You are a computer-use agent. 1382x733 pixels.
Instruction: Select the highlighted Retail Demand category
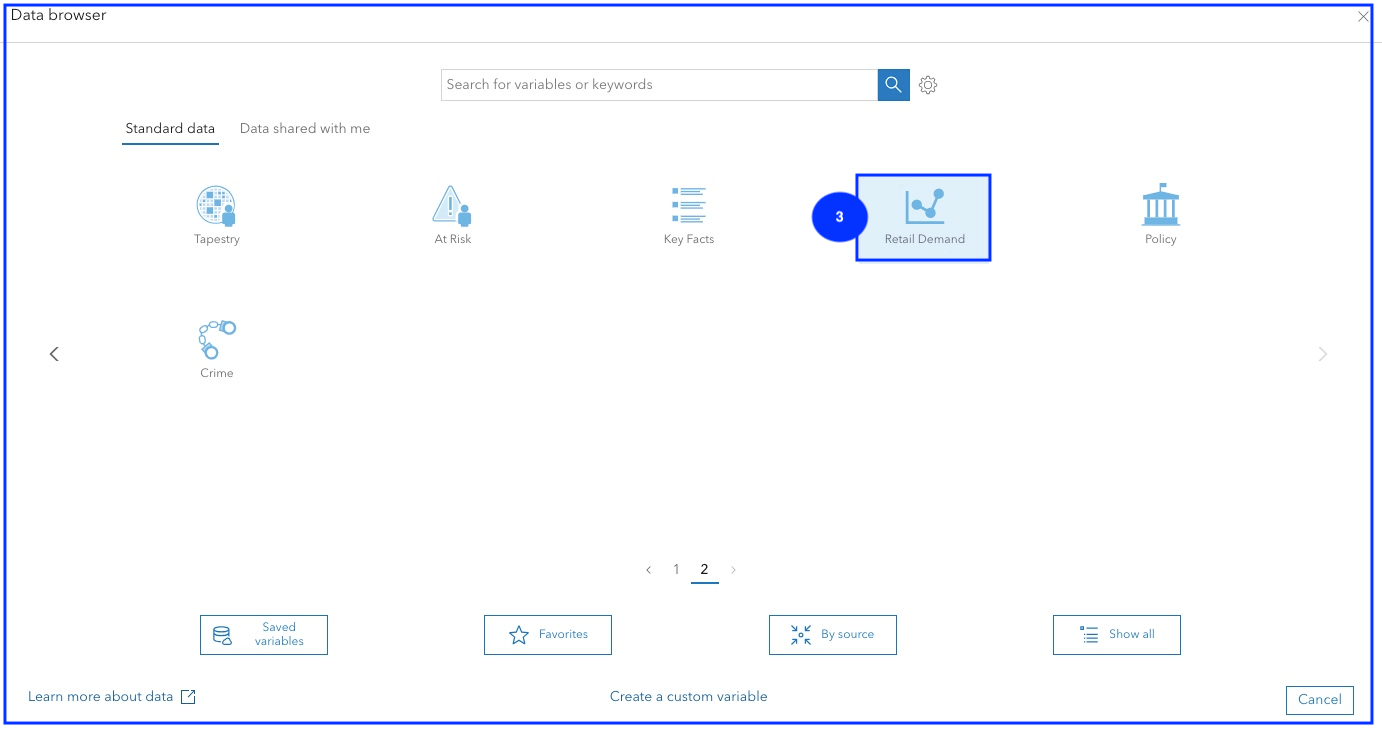[x=922, y=215]
